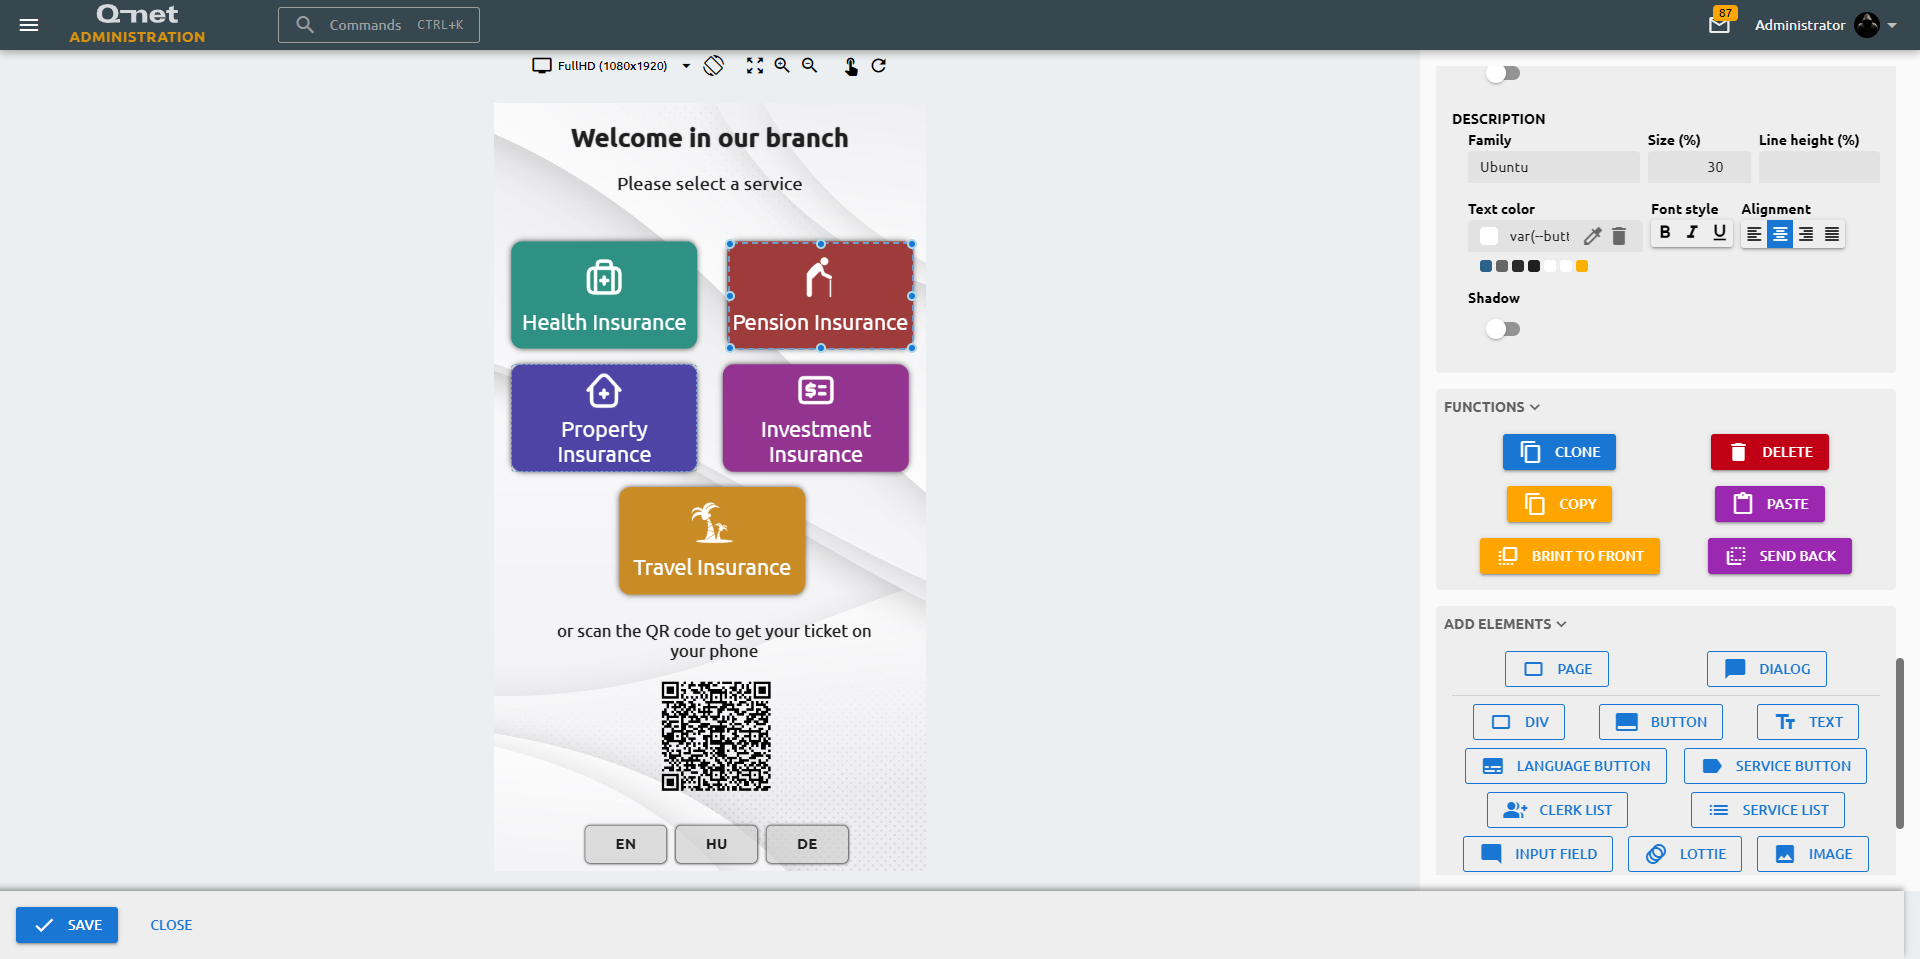This screenshot has width=1920, height=959.
Task: Enable the text Shadow toggle
Action: (x=1502, y=329)
